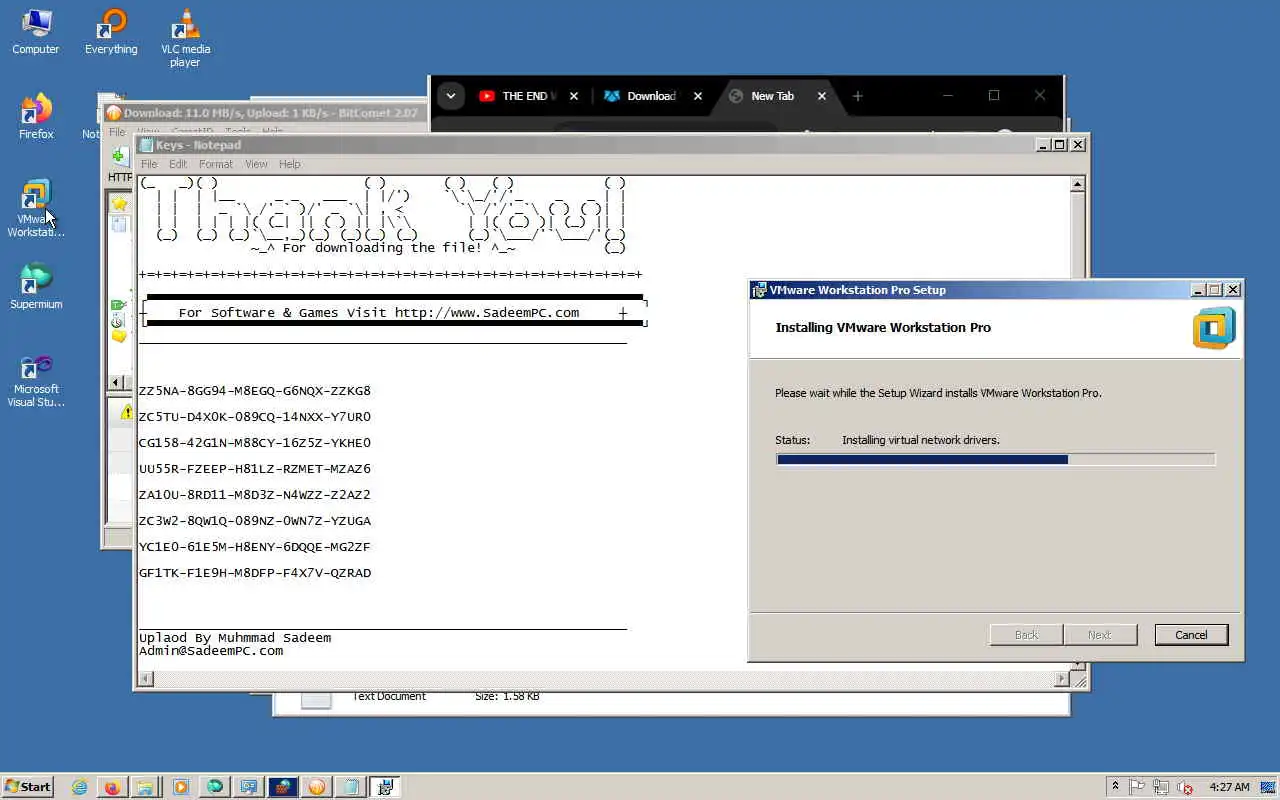Click 'Text Document' label in Explorer window

(388, 696)
